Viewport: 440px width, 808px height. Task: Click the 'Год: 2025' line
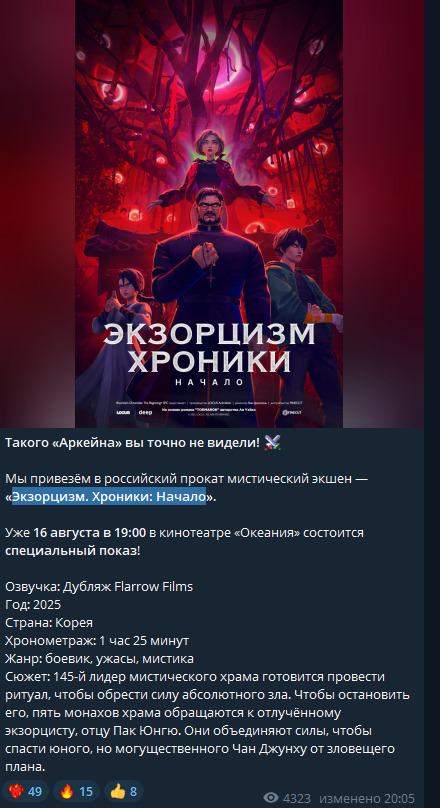tap(33, 604)
